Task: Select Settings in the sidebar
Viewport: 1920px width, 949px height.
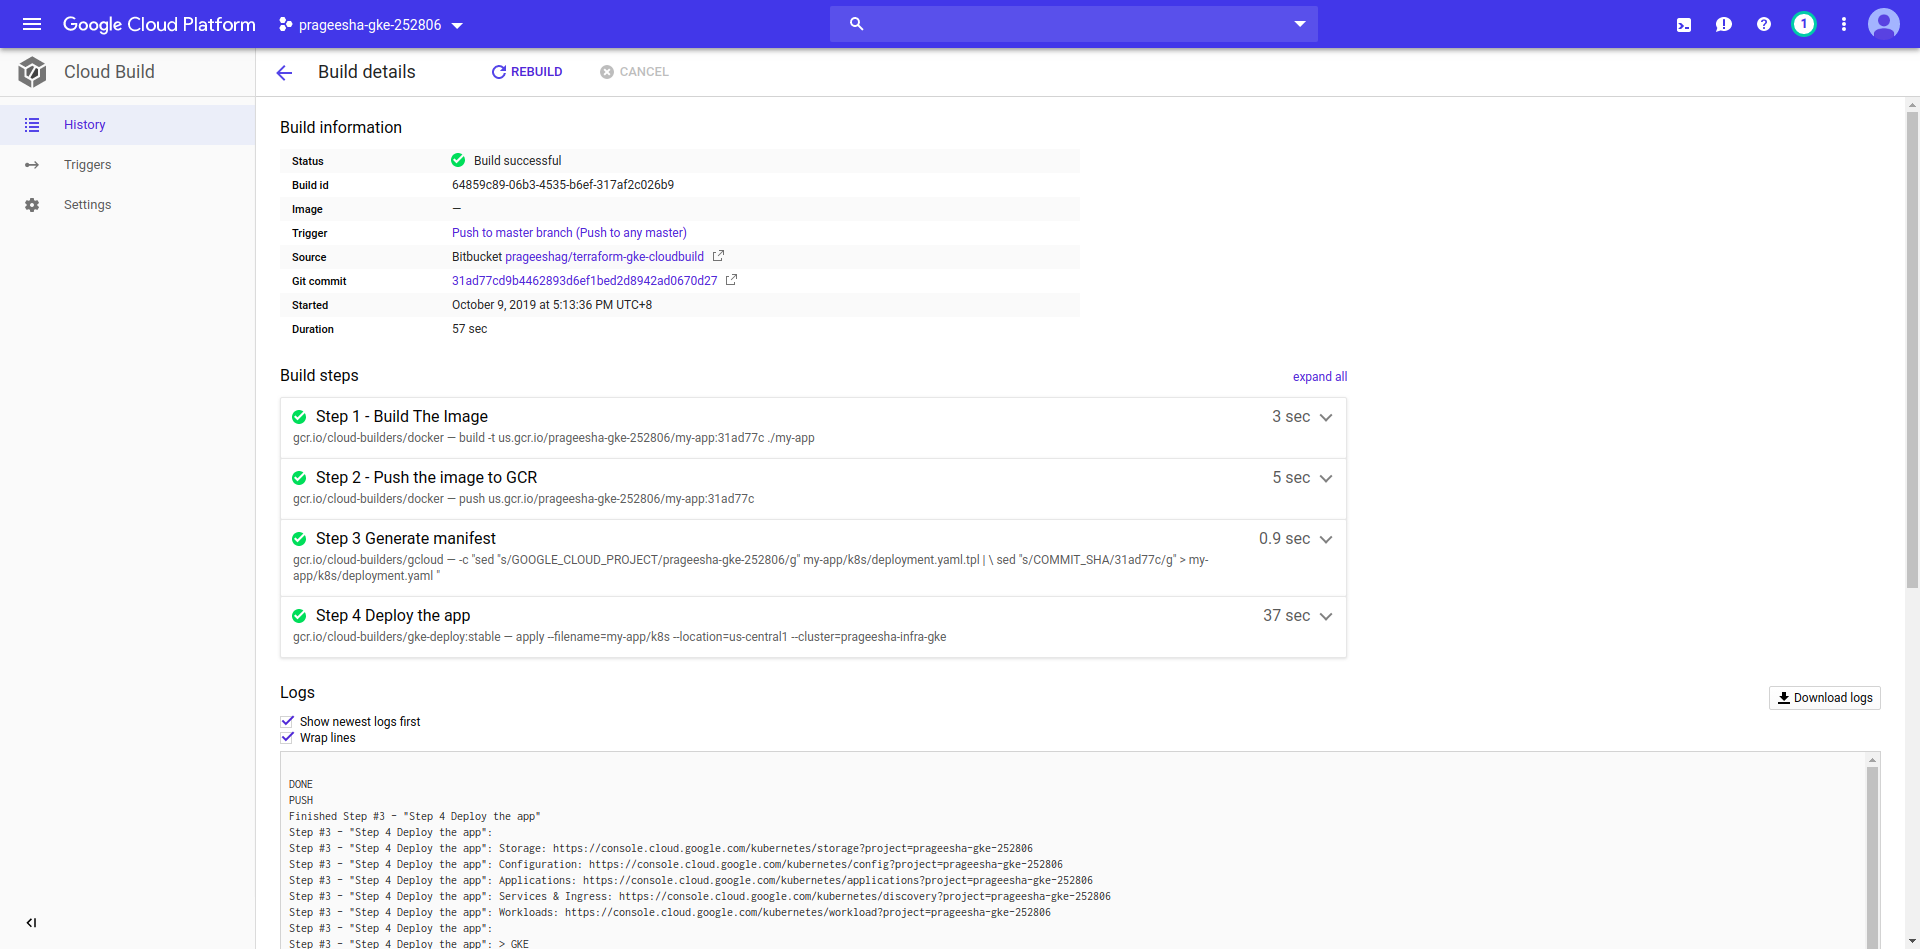Action: click(87, 205)
